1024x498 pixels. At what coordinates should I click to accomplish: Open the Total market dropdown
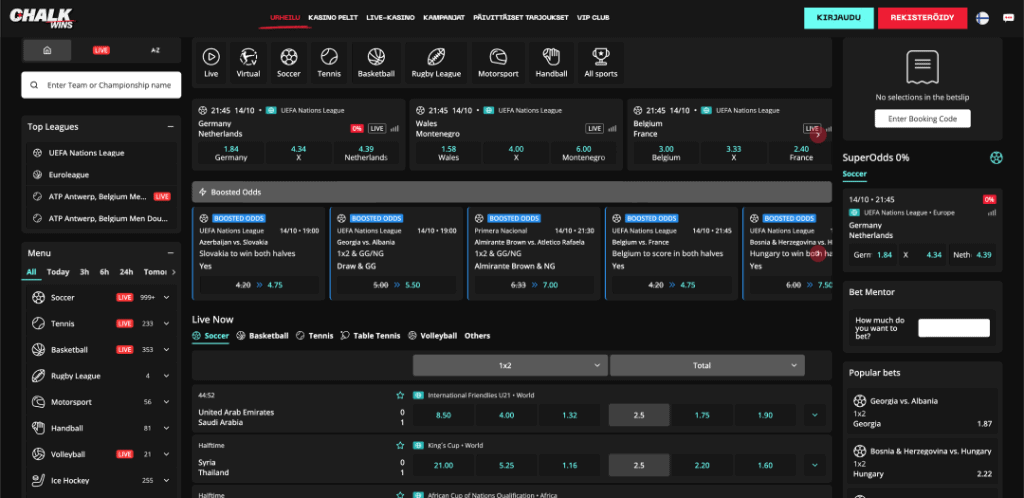point(707,366)
